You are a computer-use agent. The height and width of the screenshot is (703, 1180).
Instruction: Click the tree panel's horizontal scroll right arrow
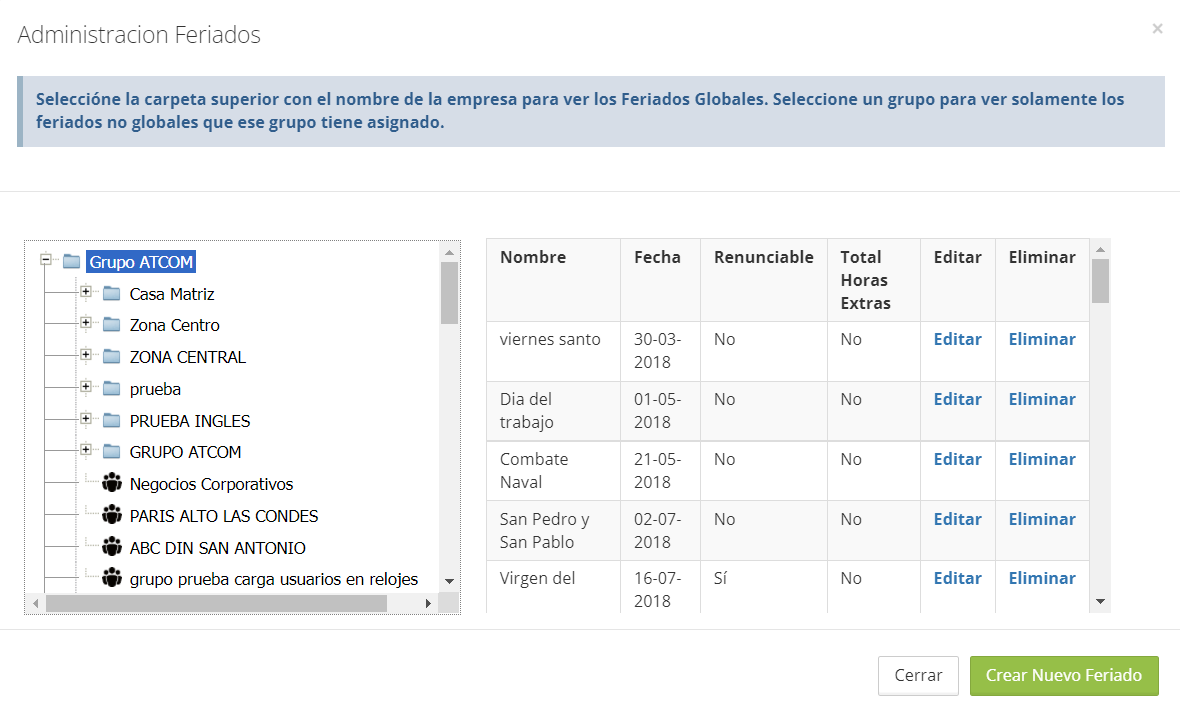pyautogui.click(x=428, y=603)
